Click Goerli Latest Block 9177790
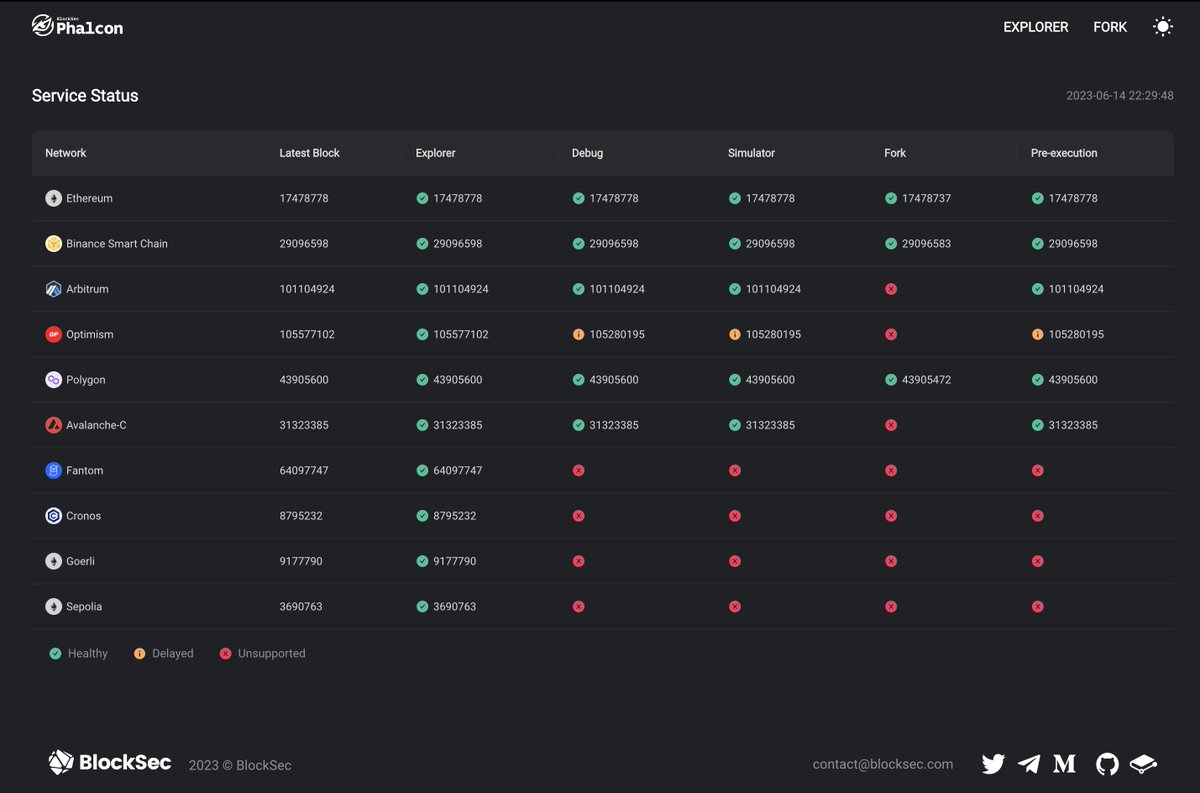This screenshot has height=793, width=1200. [x=301, y=561]
